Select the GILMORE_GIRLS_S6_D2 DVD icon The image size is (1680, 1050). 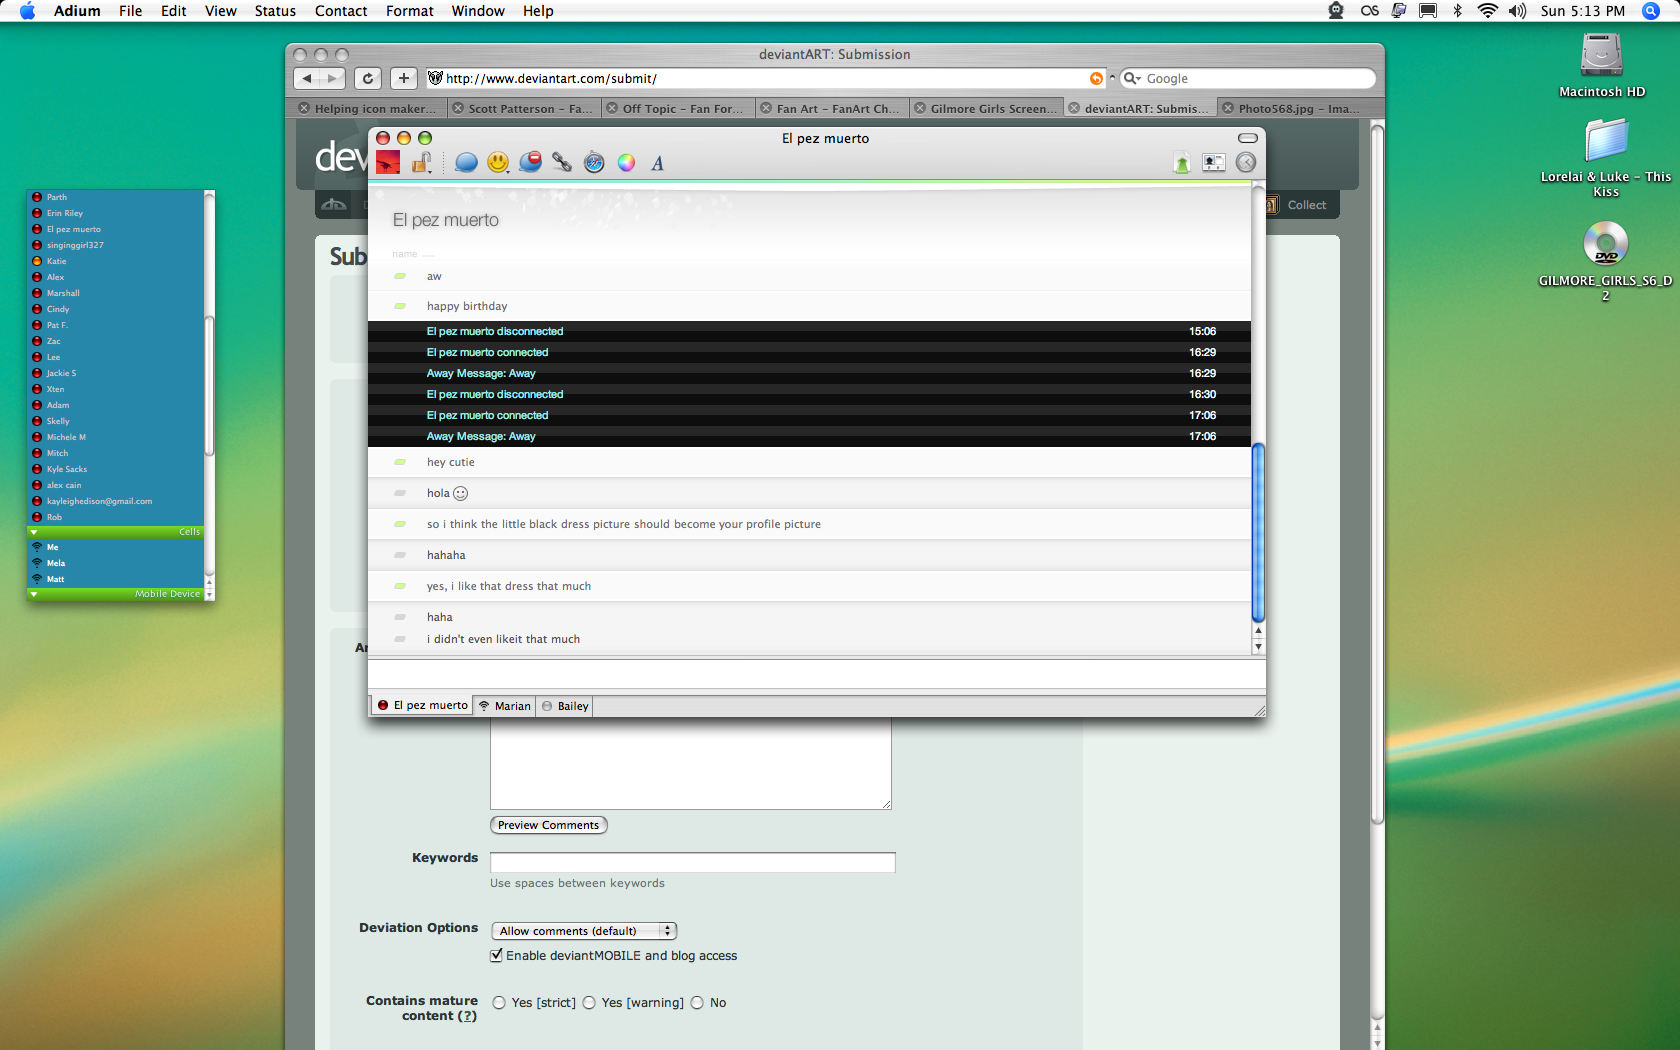click(1606, 244)
